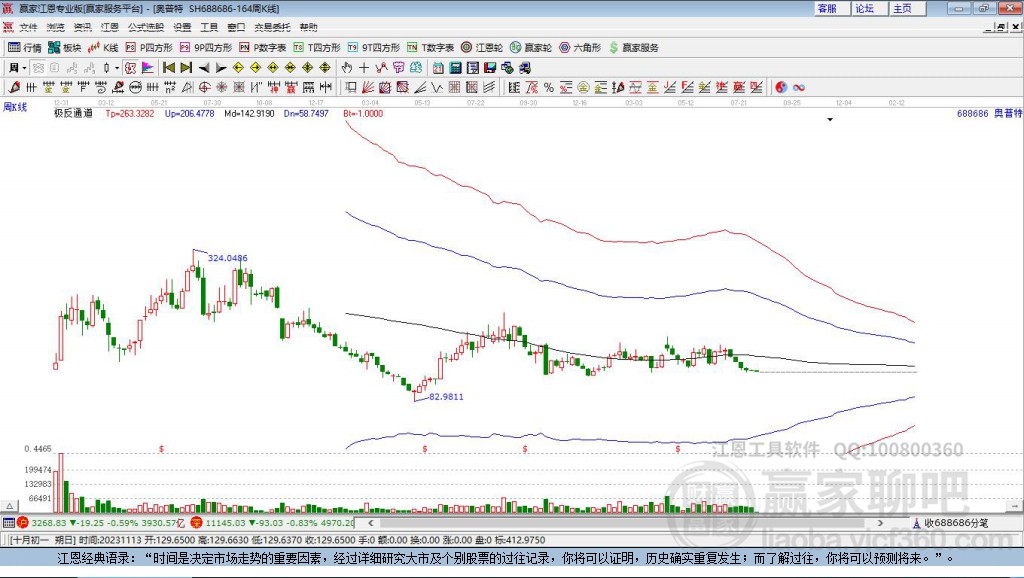Screen dimensions: 1024x578
Task: Open 赢家服务 service with dollar icon
Action: coord(633,48)
